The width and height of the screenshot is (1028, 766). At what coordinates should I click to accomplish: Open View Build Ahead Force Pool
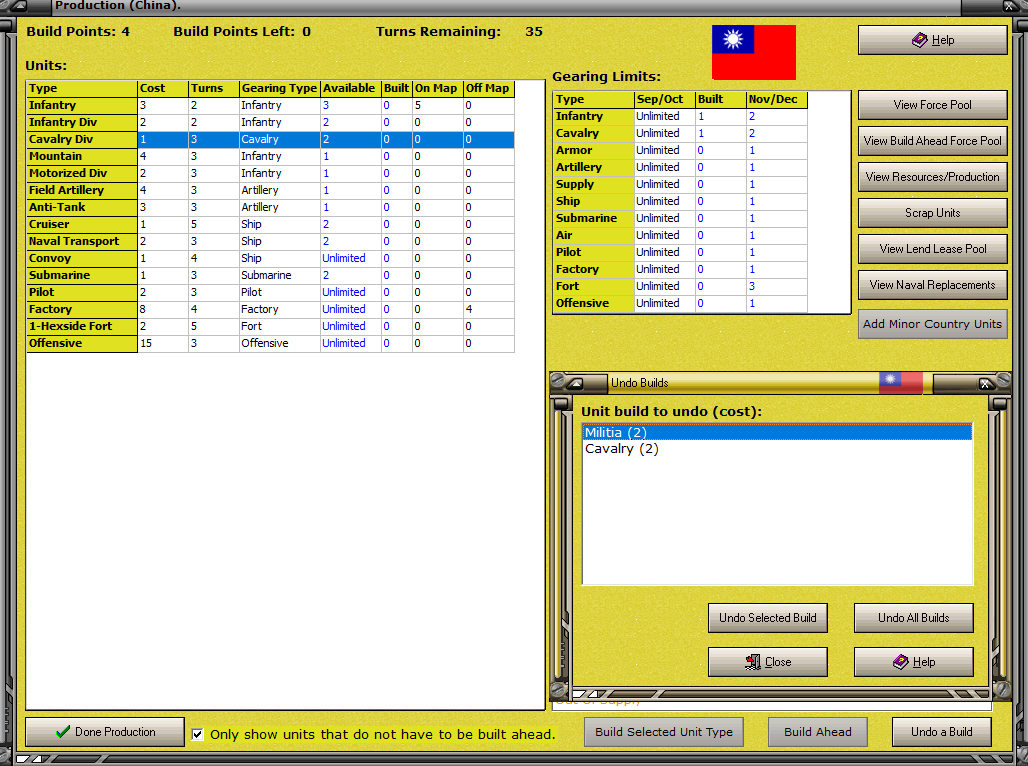coord(932,141)
